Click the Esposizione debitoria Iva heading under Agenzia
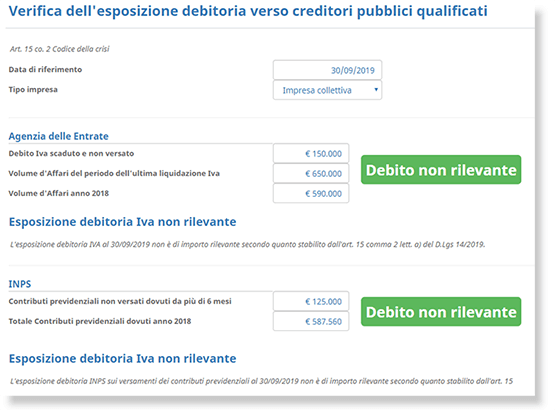This screenshot has width=555, height=410. [x=122, y=222]
